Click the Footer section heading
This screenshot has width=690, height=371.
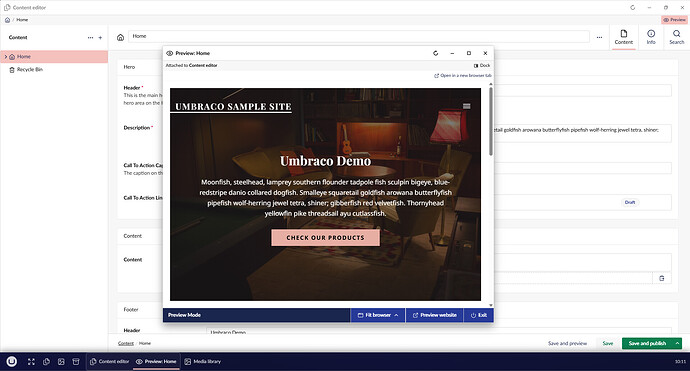[131, 310]
